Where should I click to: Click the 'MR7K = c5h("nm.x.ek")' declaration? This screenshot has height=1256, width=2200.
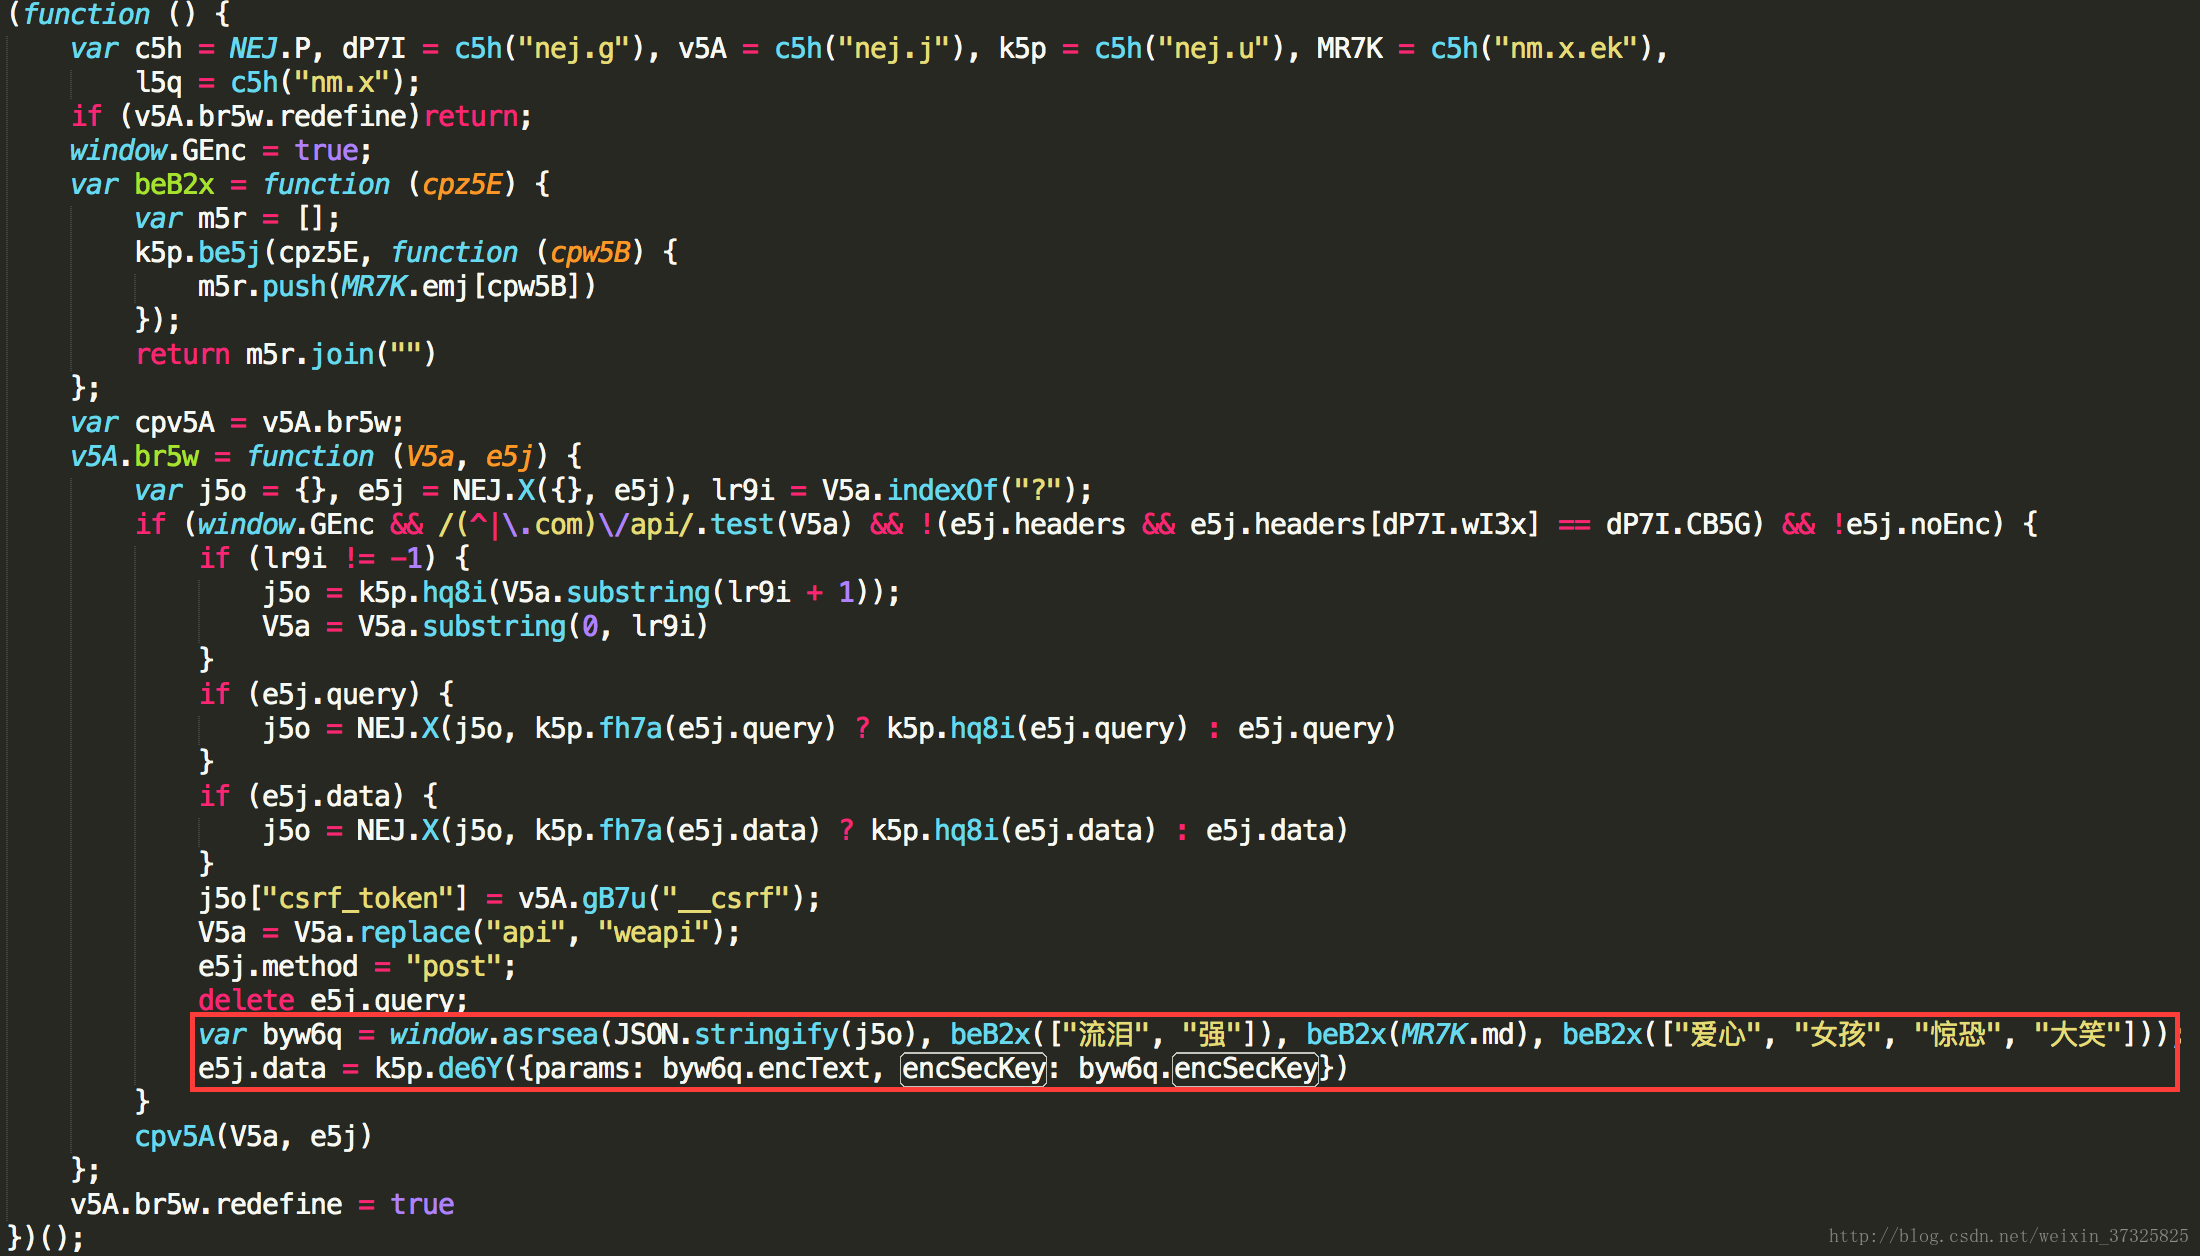coord(1485,49)
